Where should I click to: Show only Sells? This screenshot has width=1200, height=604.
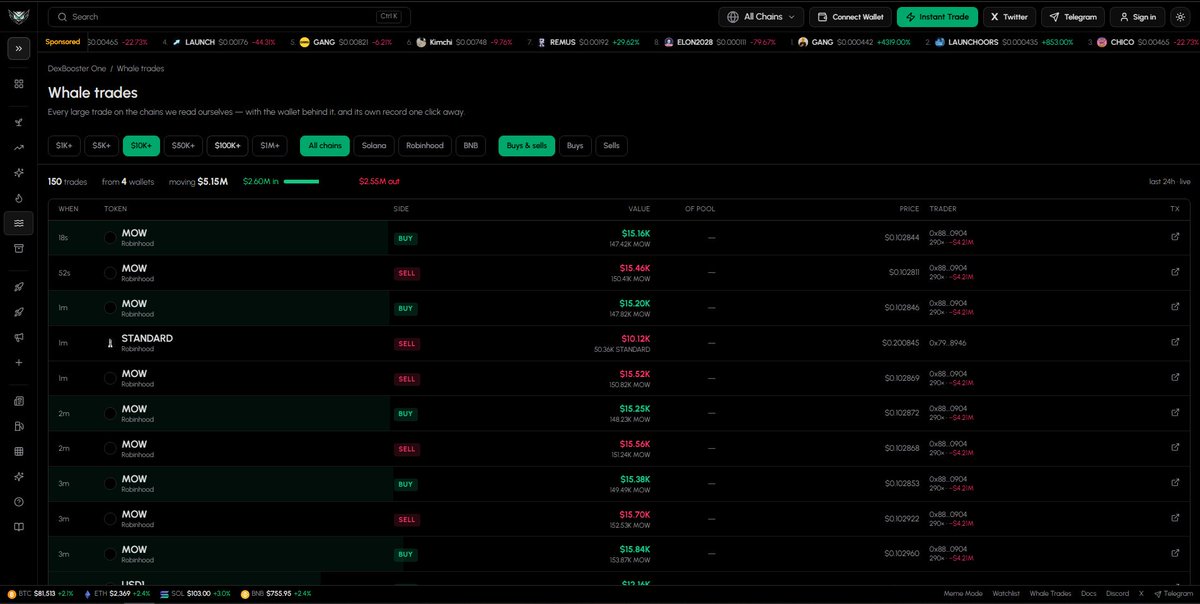(x=611, y=146)
